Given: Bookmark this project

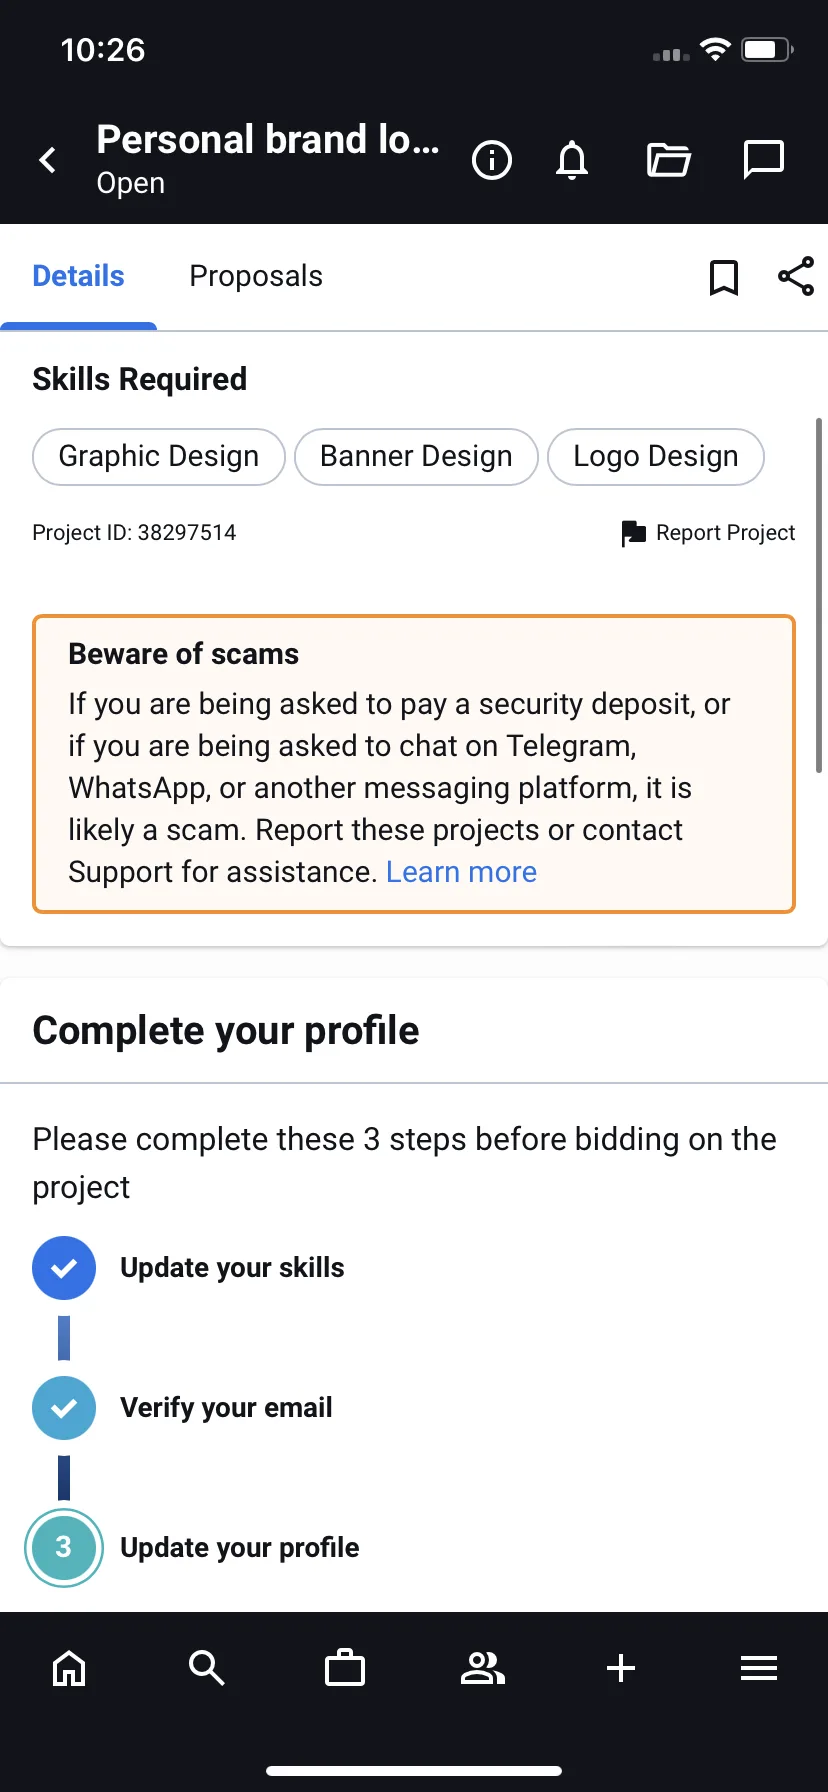Looking at the screenshot, I should pyautogui.click(x=724, y=277).
